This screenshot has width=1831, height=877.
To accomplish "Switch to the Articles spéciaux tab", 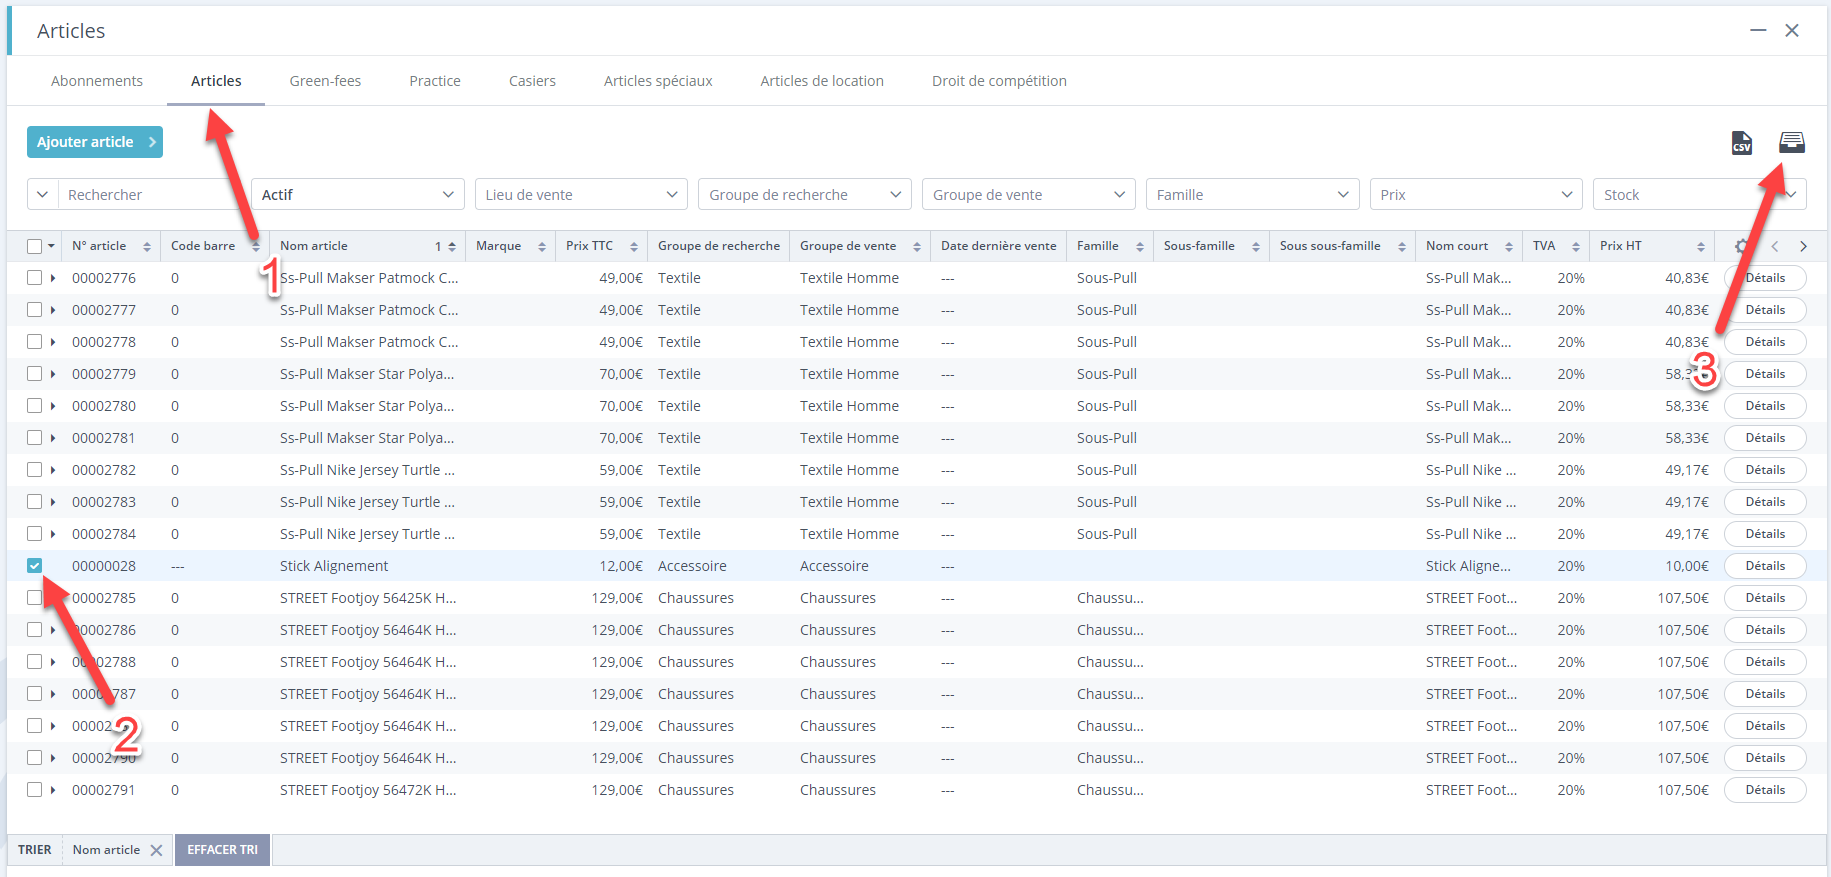I will tap(658, 81).
